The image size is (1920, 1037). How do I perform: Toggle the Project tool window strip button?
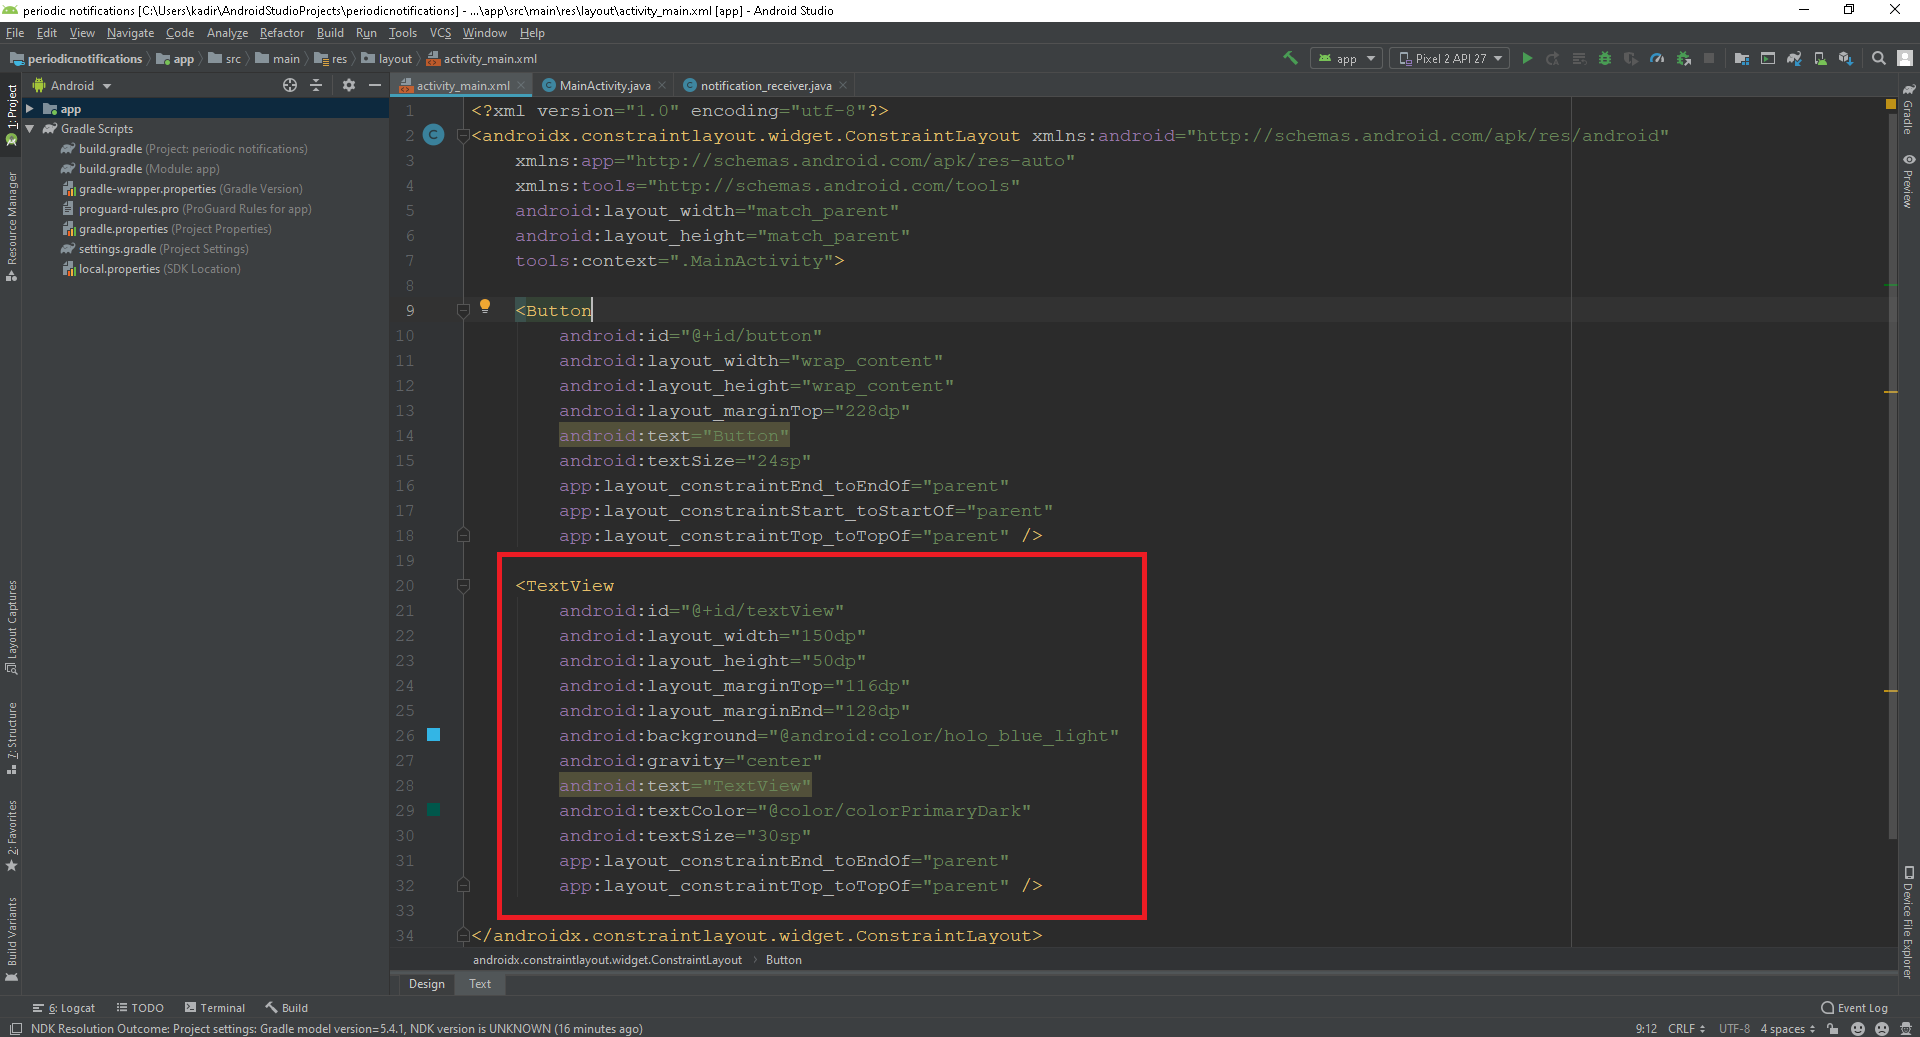12,115
